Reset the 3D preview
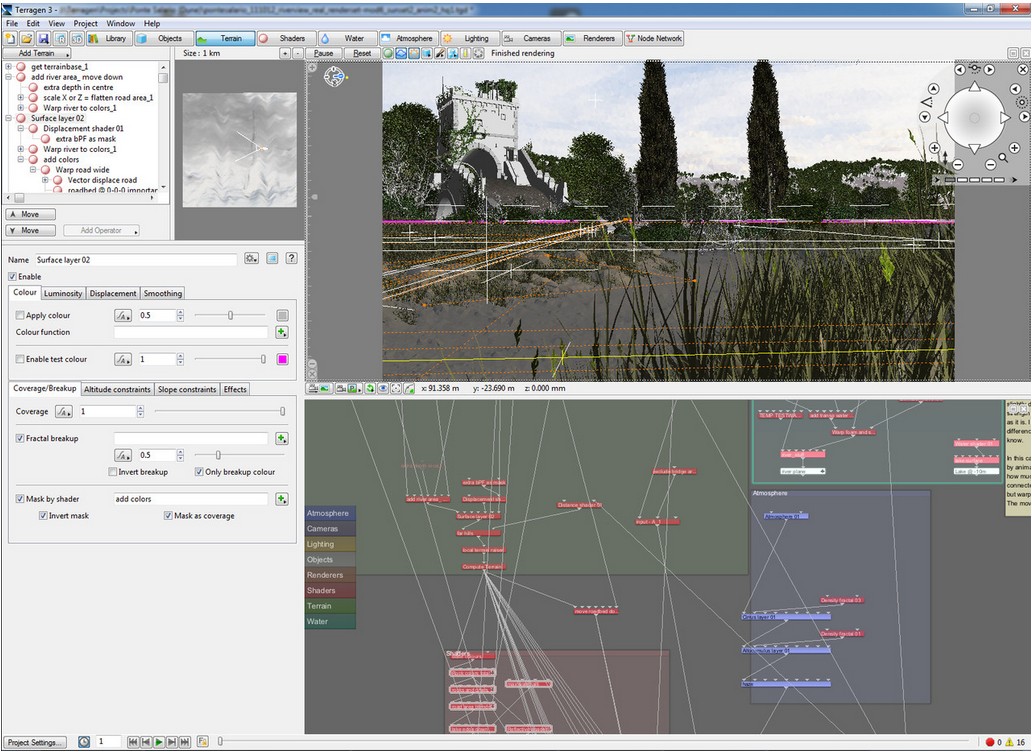1032x752 pixels. click(362, 53)
